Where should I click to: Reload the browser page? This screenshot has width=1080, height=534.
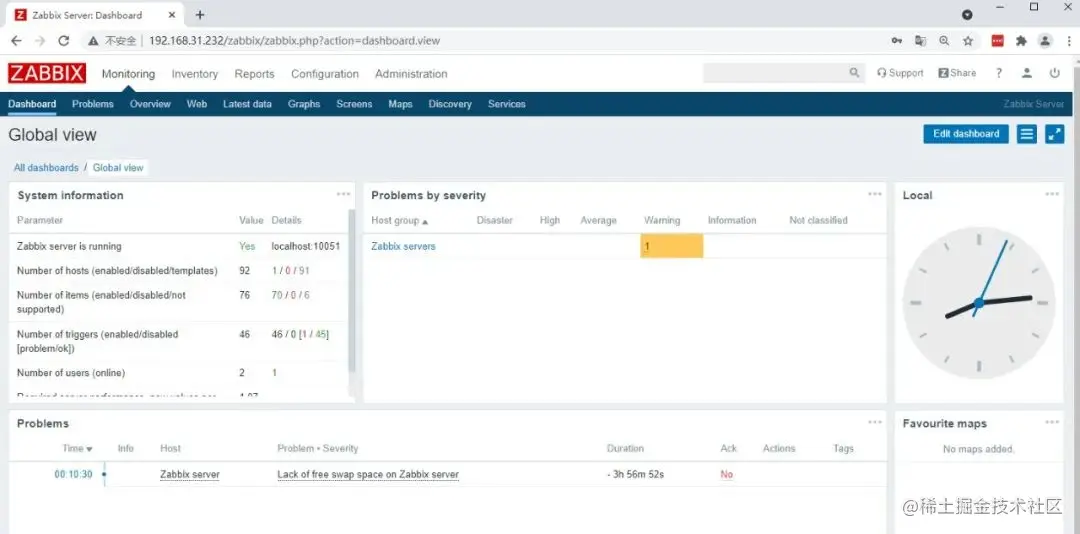tap(63, 41)
